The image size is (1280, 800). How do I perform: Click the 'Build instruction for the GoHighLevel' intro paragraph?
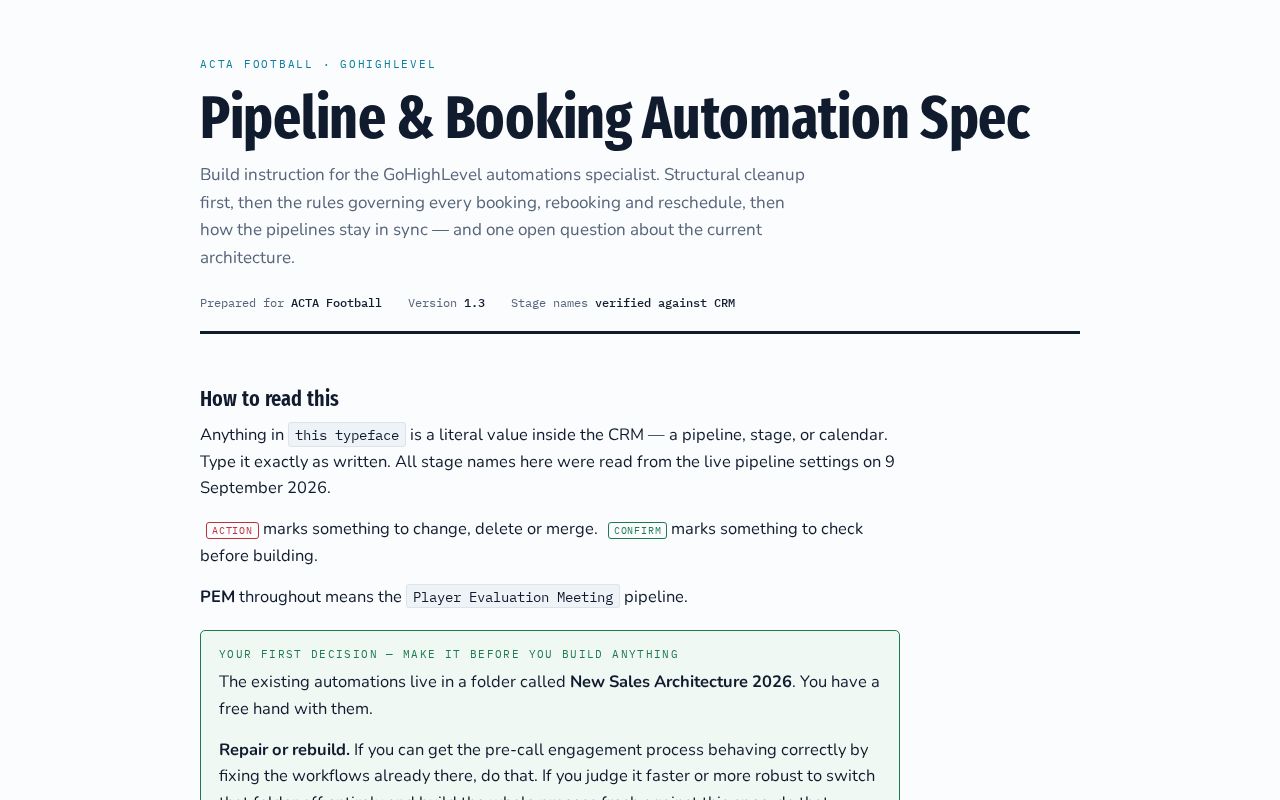[x=502, y=216]
